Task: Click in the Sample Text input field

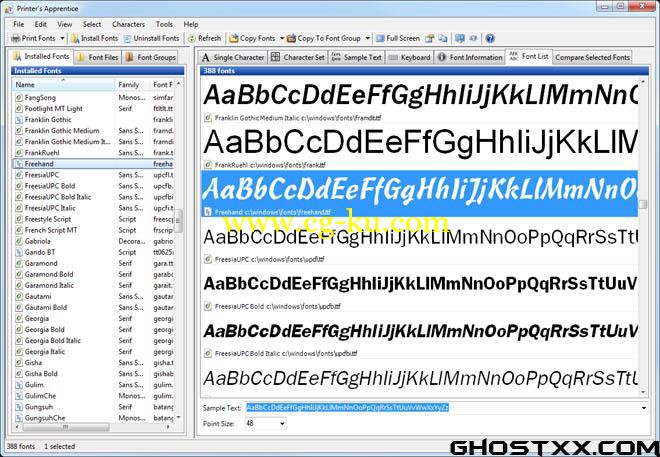Action: [442, 408]
